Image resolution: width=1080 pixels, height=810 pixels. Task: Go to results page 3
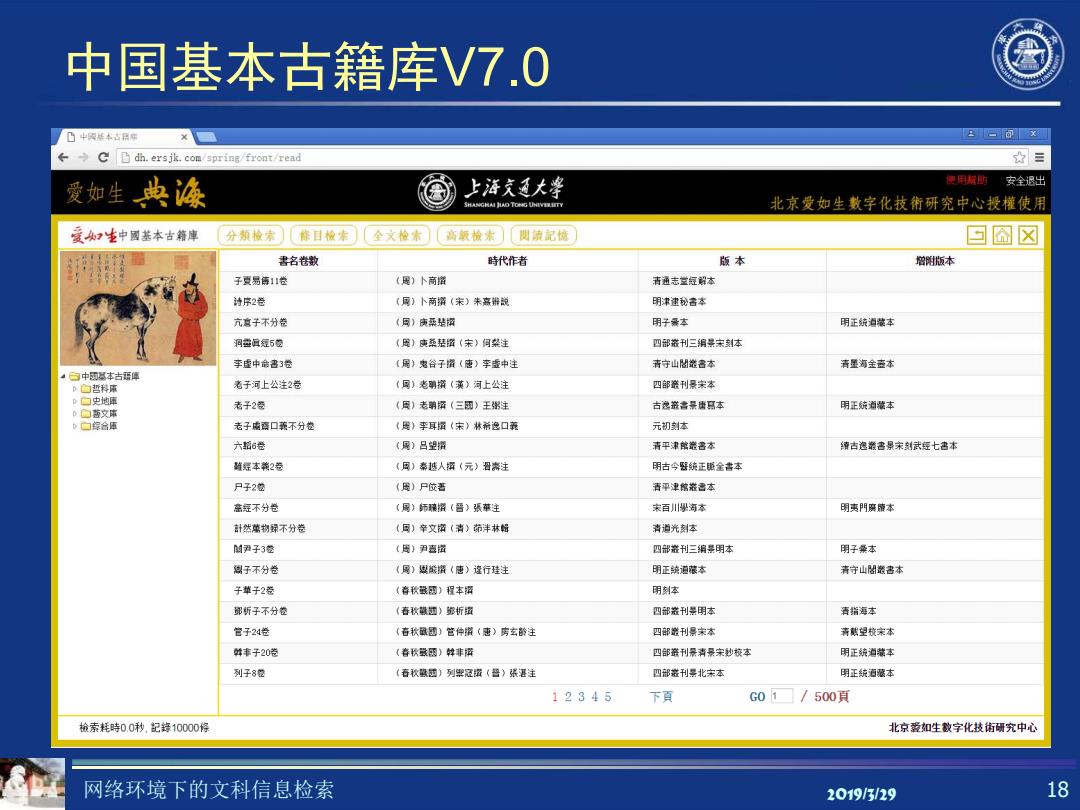pos(581,697)
